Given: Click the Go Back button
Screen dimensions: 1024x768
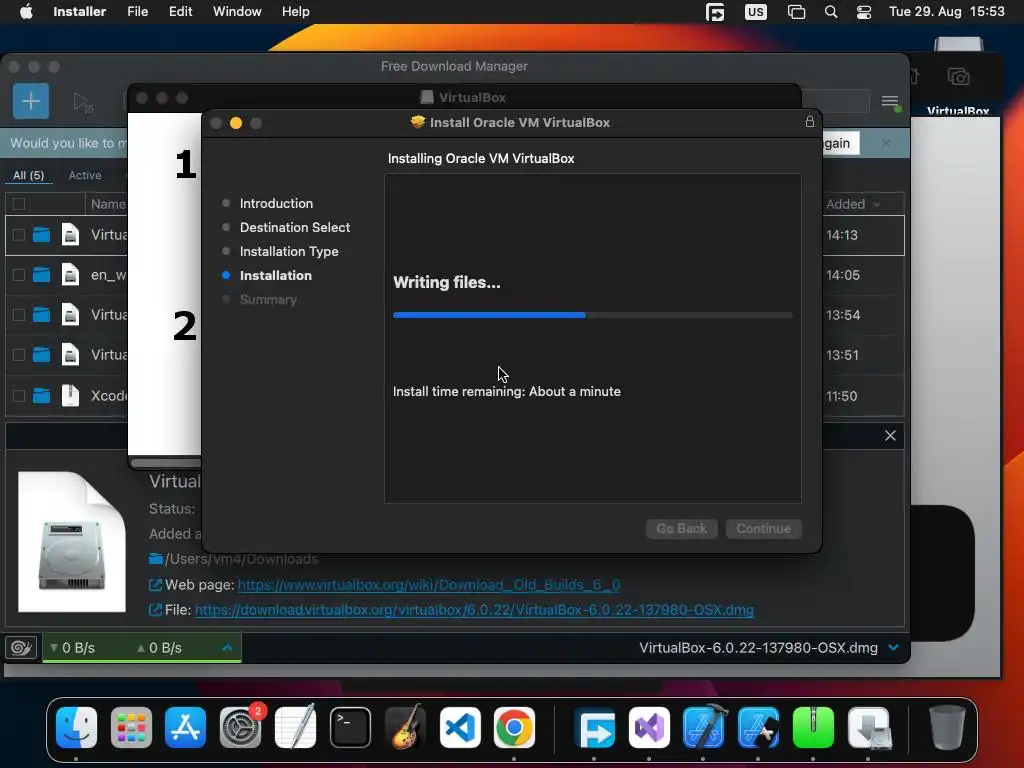Looking at the screenshot, I should pos(681,528).
